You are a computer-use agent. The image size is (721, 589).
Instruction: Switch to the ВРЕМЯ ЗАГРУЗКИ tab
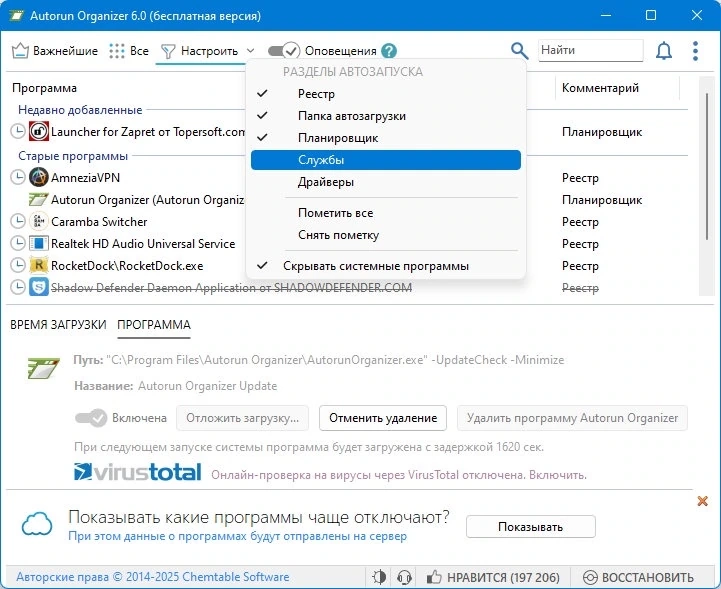[58, 325]
